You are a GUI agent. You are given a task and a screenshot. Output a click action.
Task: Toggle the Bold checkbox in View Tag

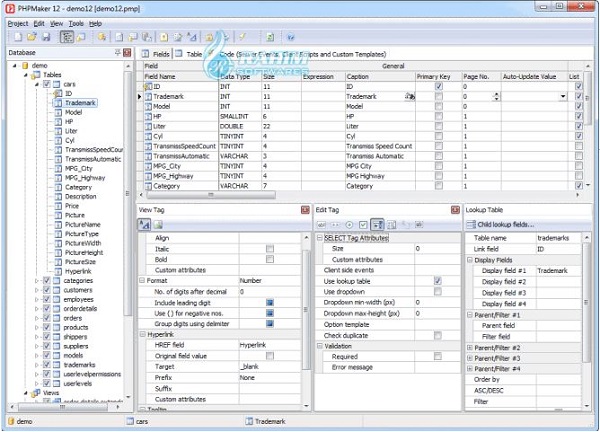(x=269, y=259)
